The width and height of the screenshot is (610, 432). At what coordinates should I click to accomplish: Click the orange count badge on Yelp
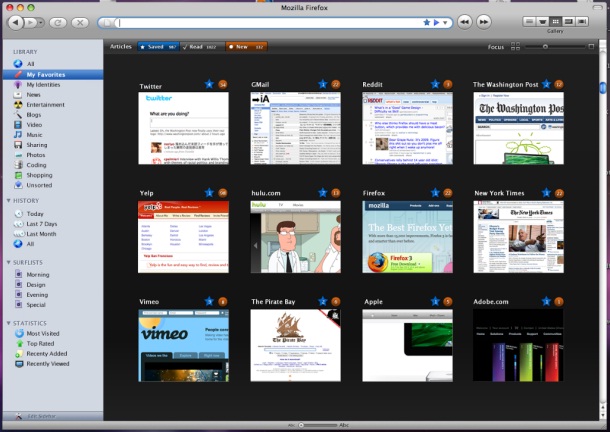(223, 193)
